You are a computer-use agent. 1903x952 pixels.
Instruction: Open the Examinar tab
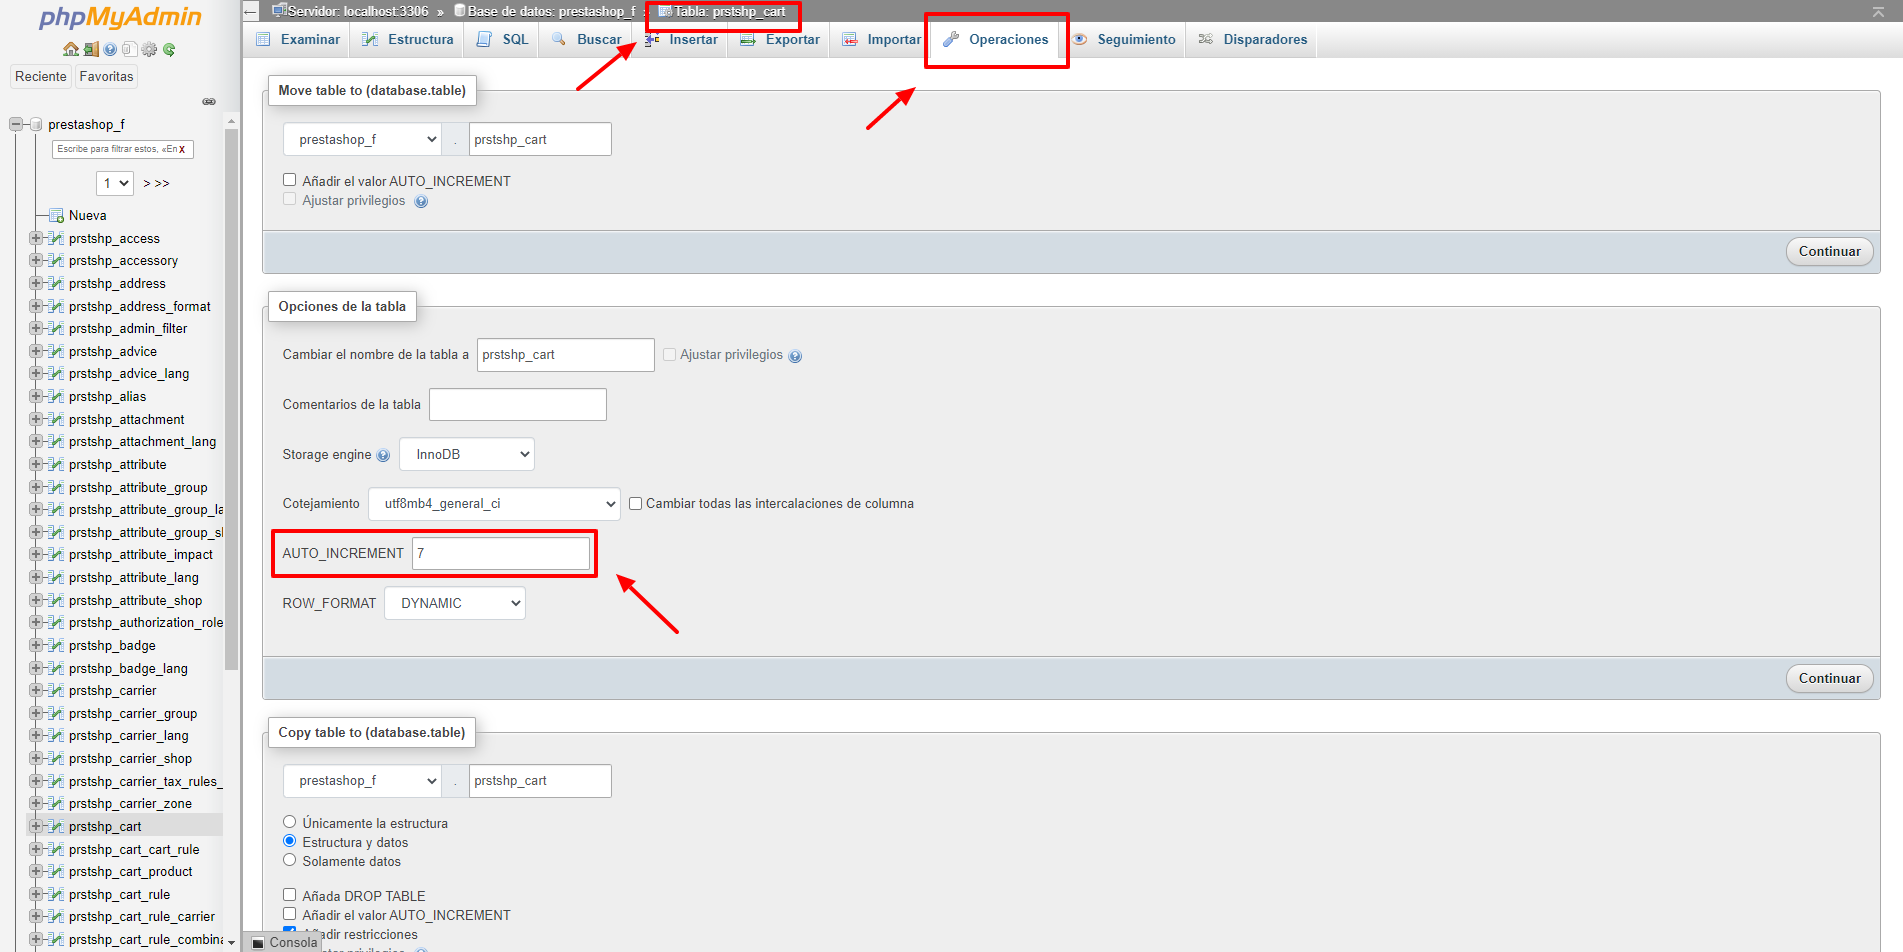tap(298, 39)
